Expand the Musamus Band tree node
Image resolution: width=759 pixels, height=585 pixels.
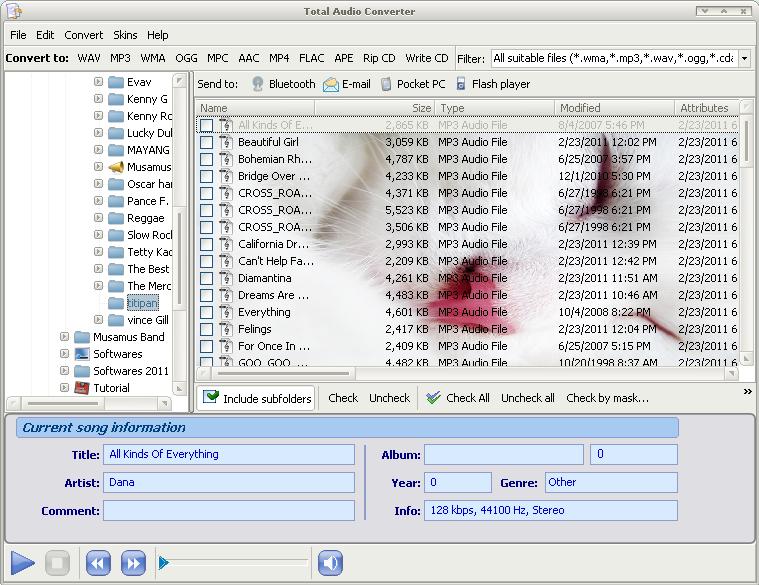64,336
